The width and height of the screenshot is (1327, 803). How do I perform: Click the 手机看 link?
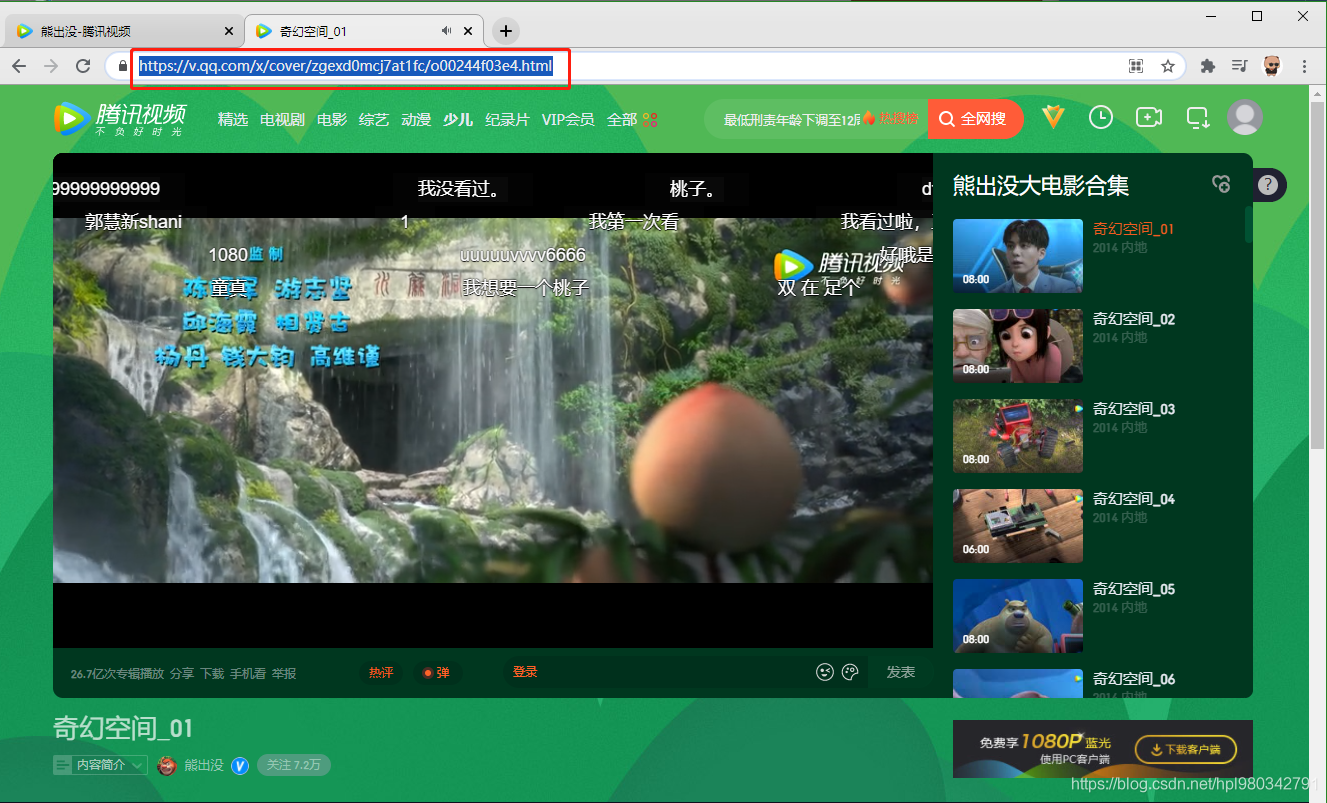248,673
